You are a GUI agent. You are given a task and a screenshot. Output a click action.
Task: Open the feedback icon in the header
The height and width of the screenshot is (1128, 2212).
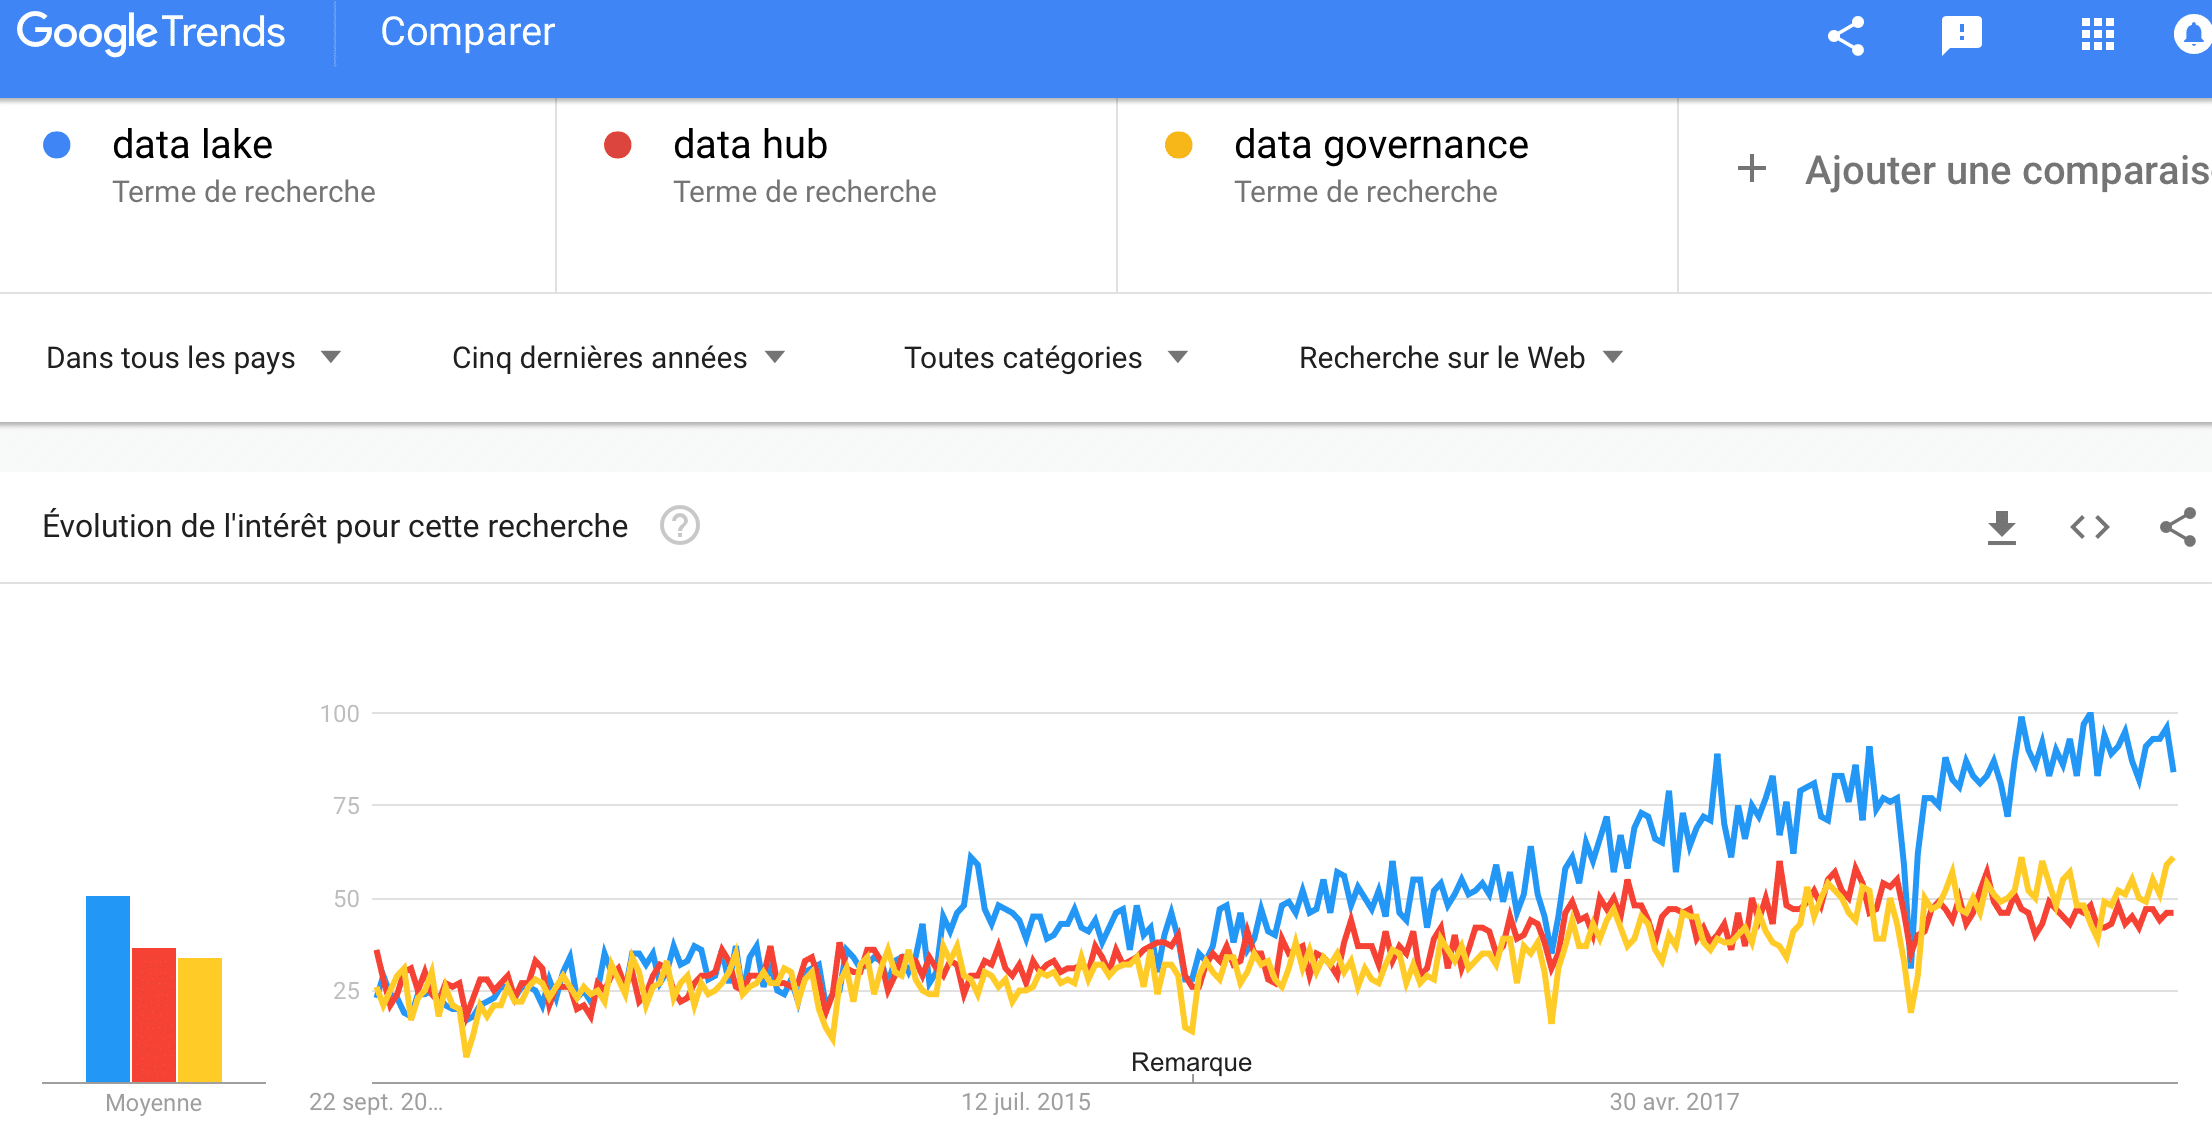pos(1961,36)
